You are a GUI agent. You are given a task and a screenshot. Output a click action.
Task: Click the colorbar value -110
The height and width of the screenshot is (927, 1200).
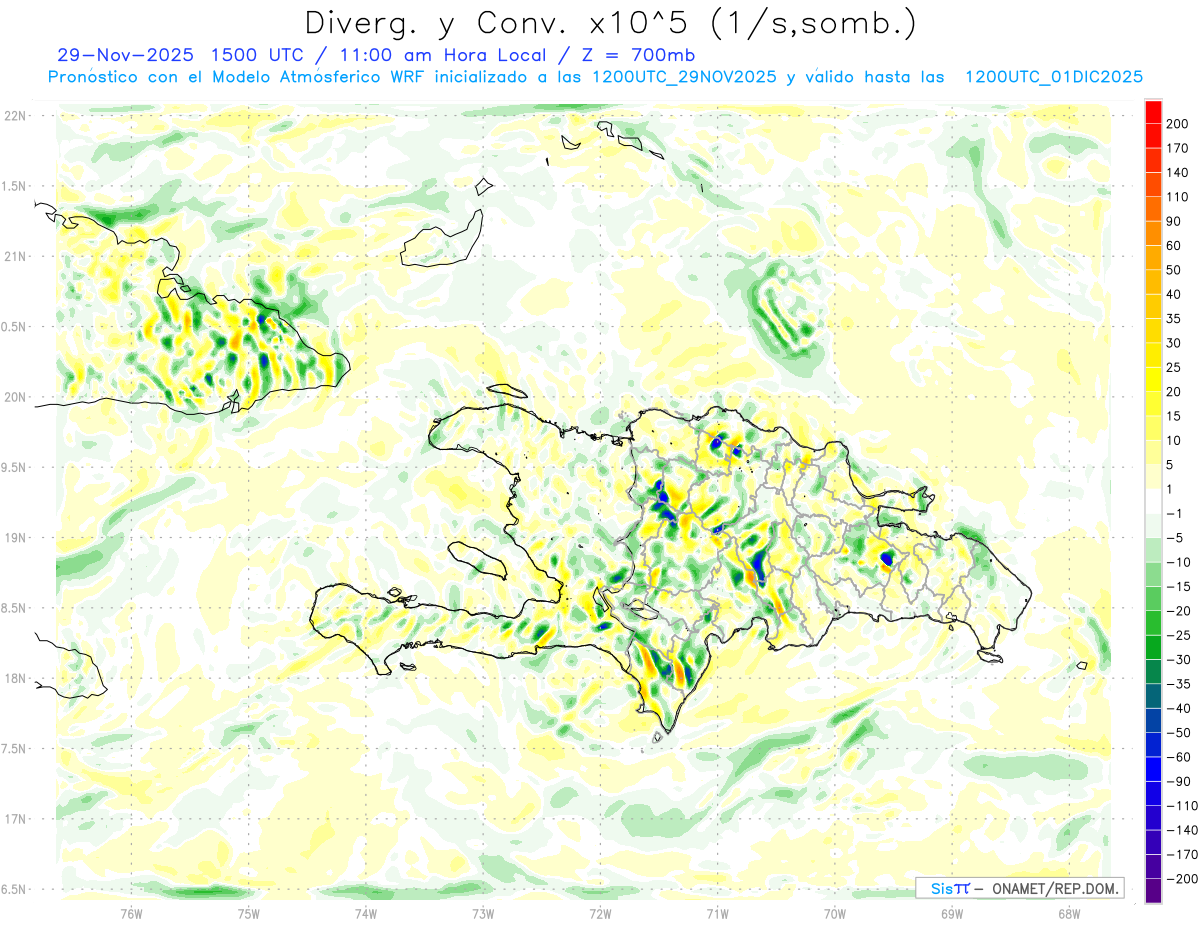pyautogui.click(x=1181, y=806)
